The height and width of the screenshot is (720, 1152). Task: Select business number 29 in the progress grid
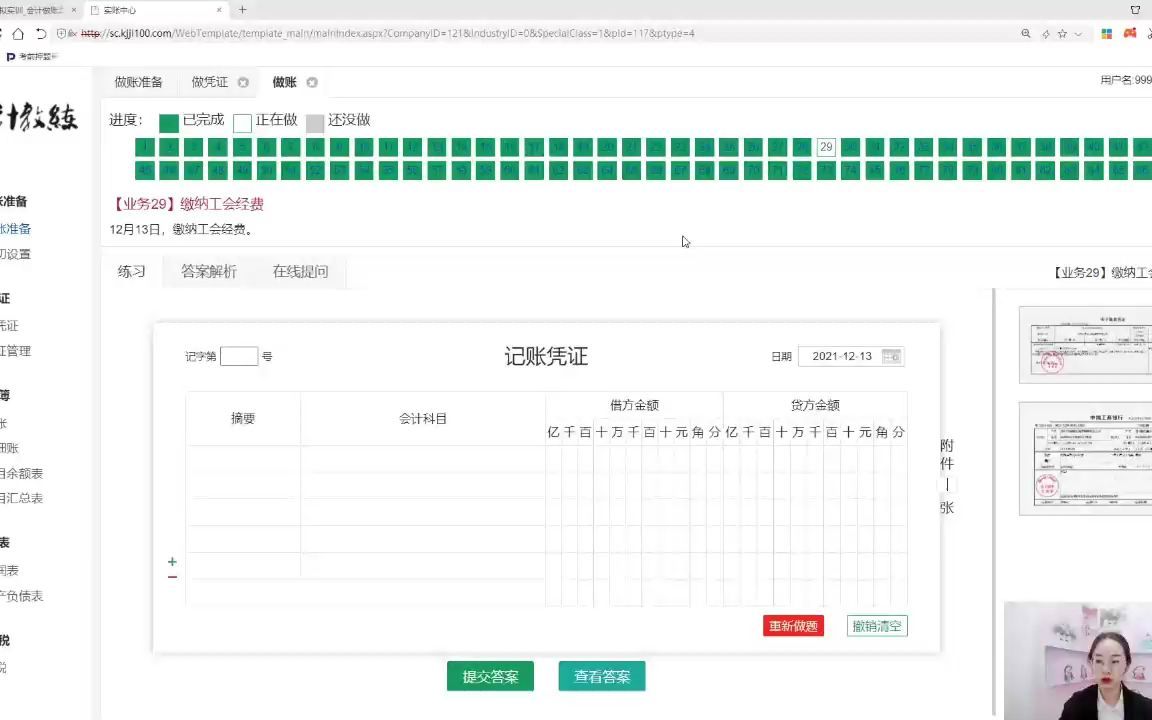(x=826, y=147)
